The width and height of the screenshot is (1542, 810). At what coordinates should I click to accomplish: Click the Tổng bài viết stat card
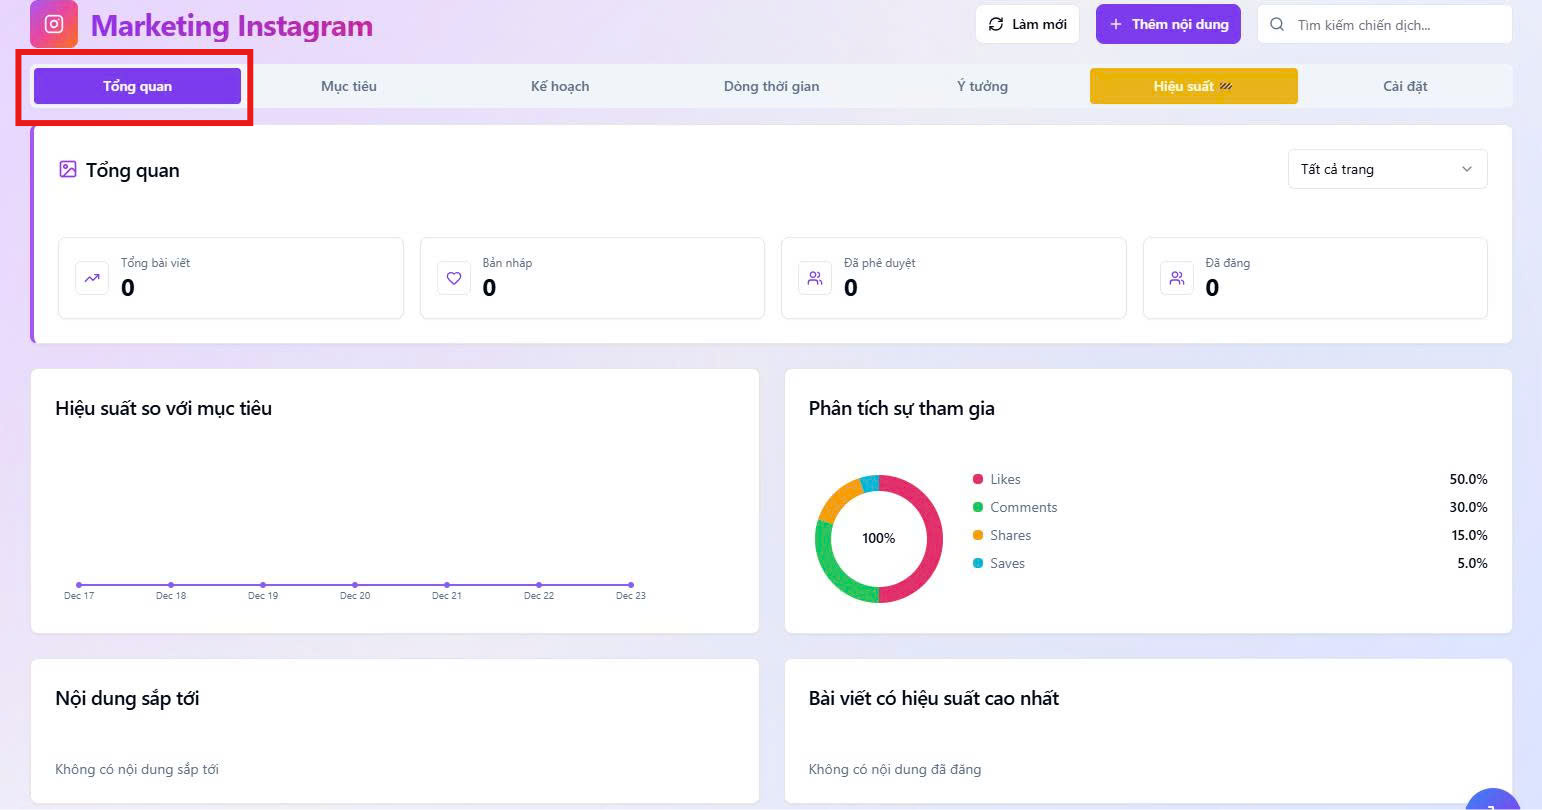coord(231,278)
